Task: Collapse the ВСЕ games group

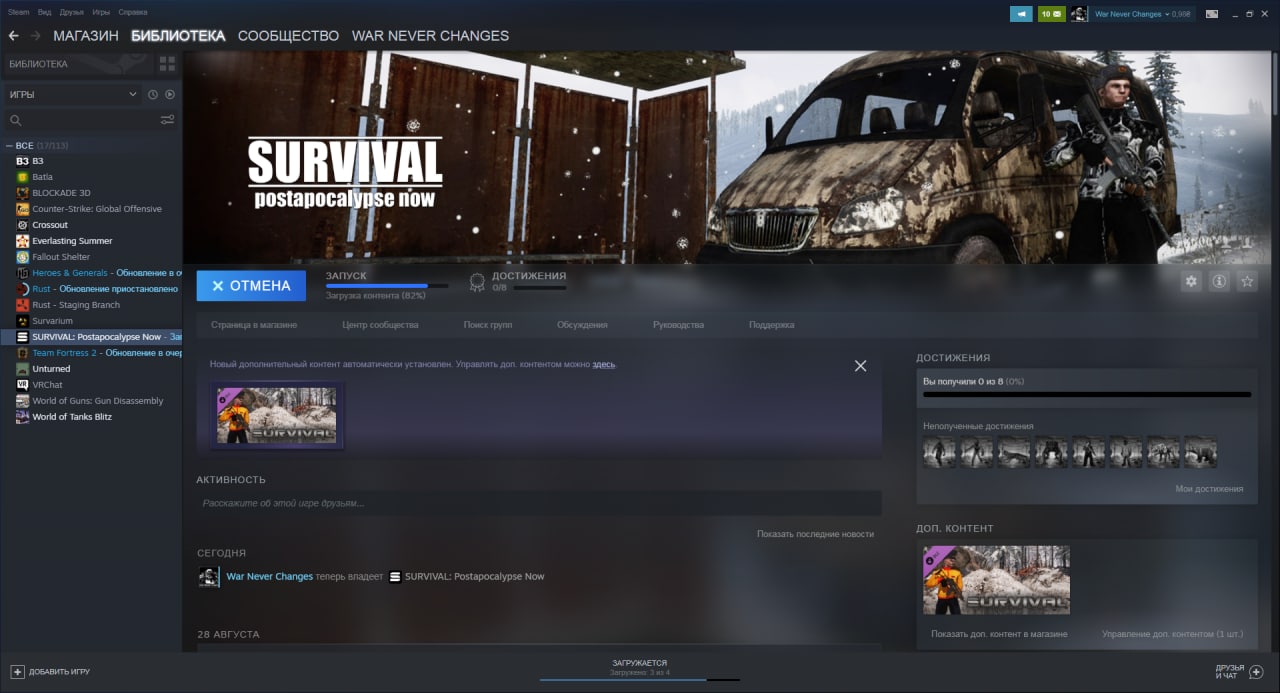Action: point(10,145)
